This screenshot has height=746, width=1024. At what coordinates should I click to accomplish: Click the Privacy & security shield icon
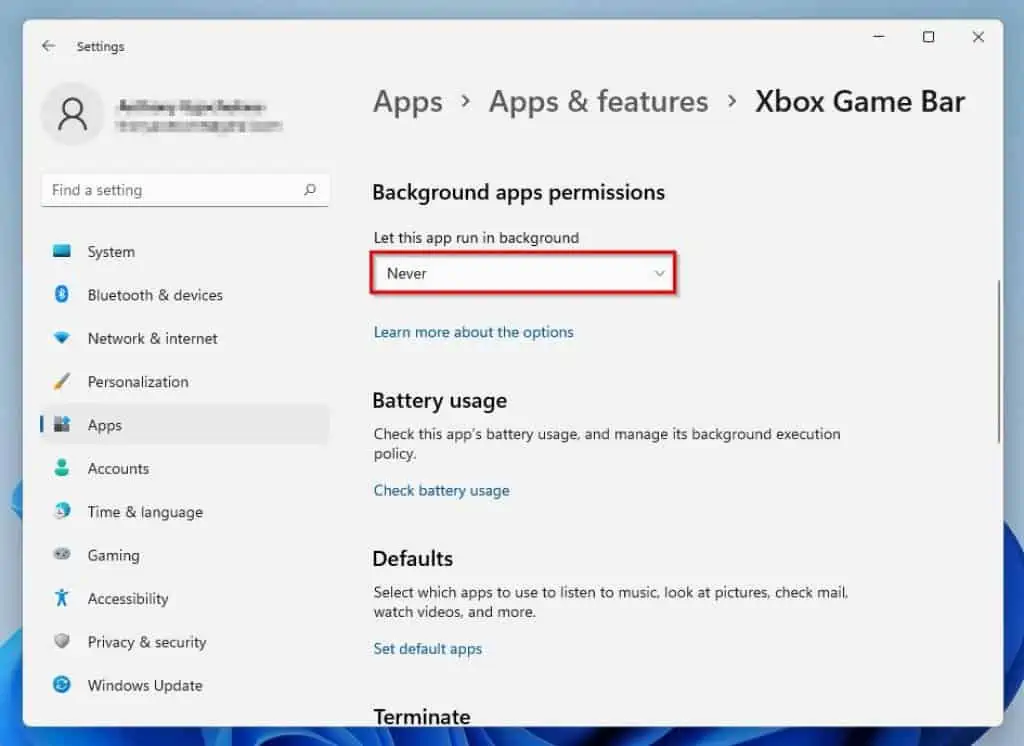(x=62, y=642)
